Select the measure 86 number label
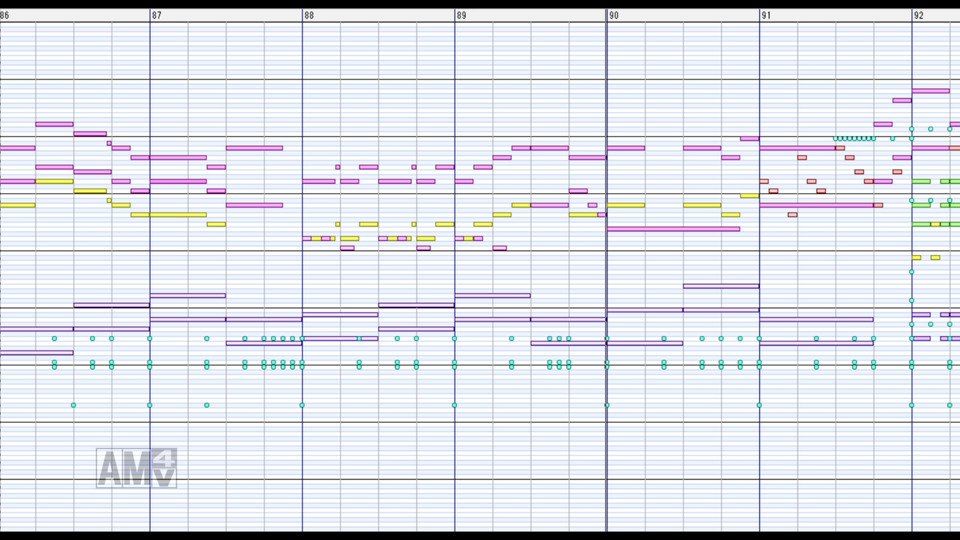The width and height of the screenshot is (960, 540). [x=5, y=15]
